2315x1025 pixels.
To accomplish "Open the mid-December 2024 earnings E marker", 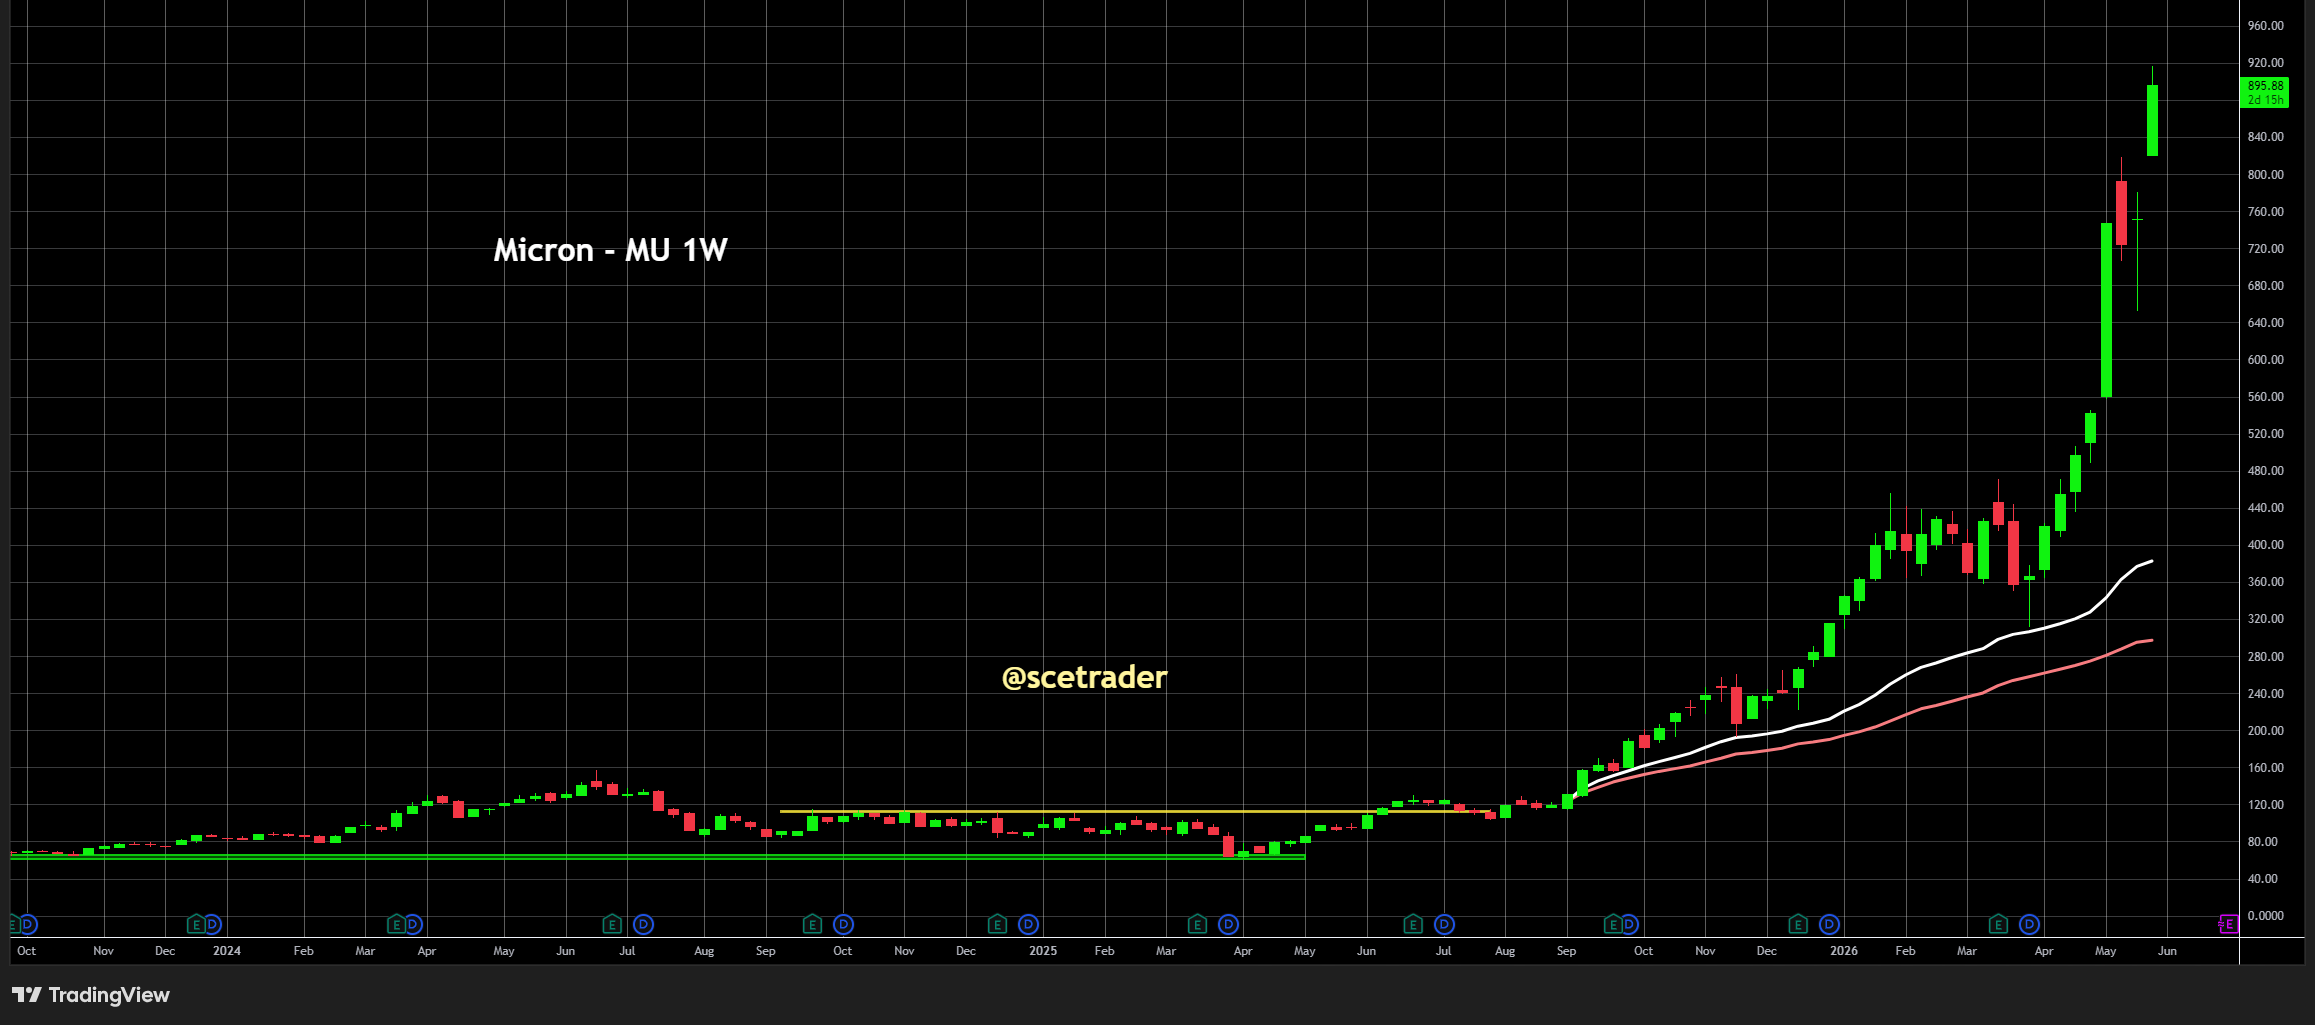I will coord(997,924).
